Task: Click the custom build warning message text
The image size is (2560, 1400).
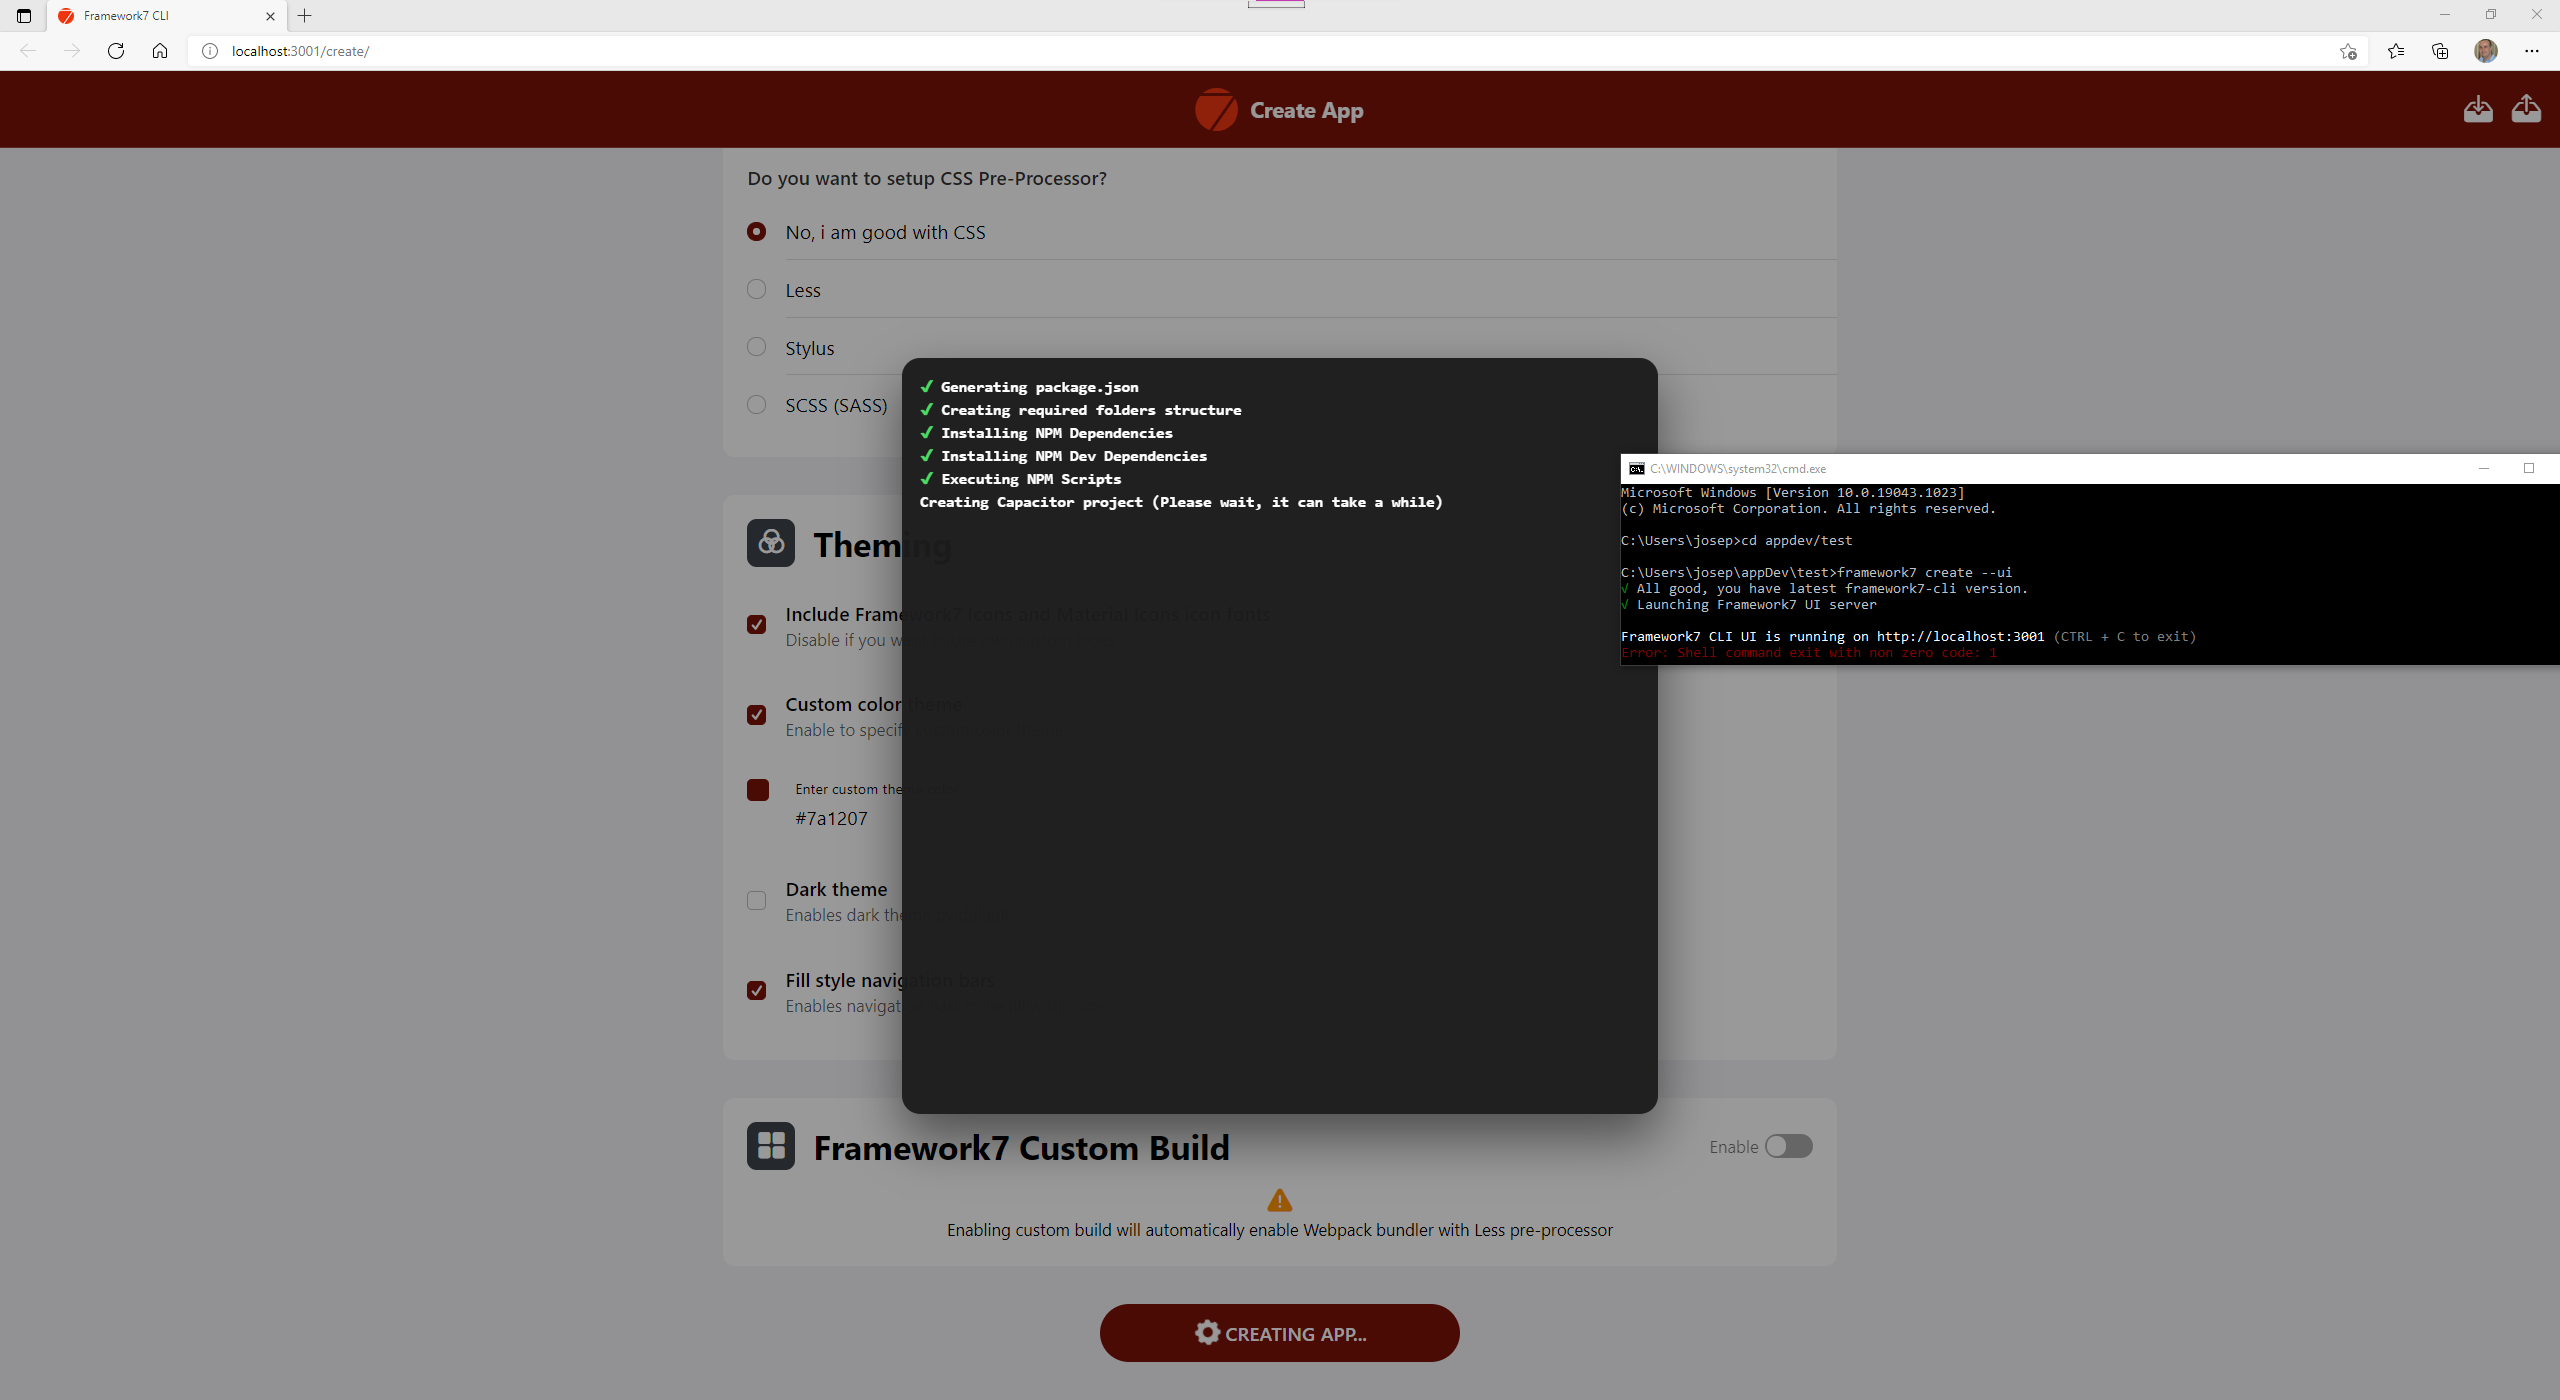Action: pos(1280,1231)
